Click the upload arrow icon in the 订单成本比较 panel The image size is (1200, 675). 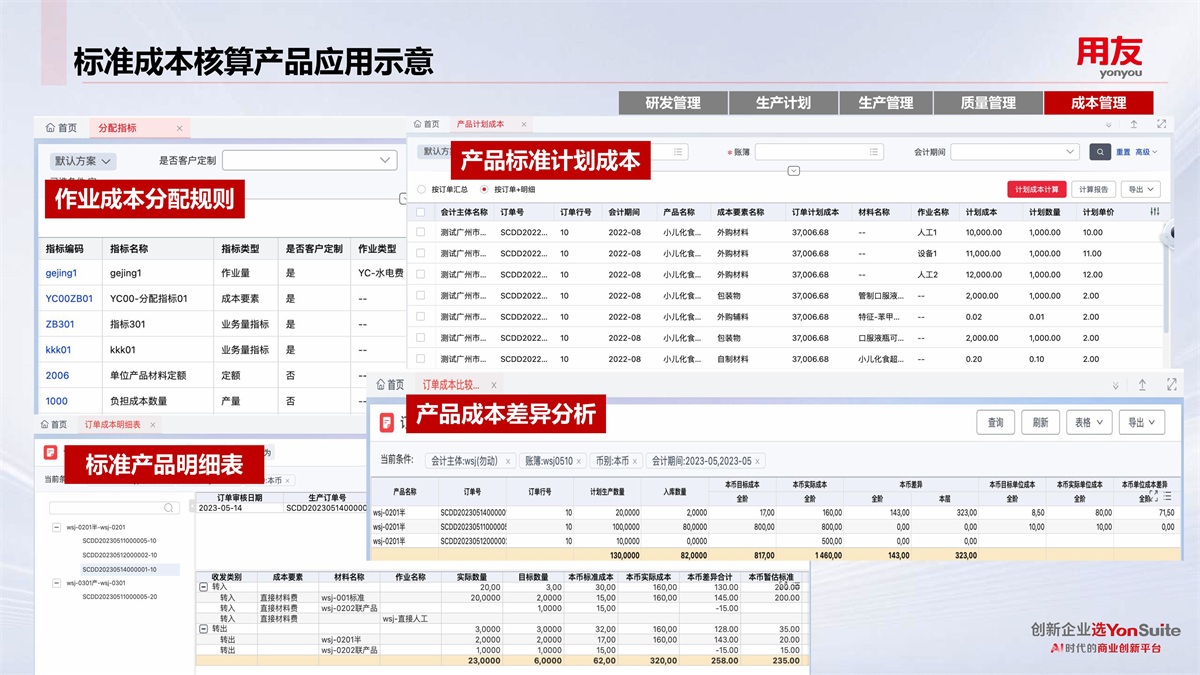(1142, 385)
